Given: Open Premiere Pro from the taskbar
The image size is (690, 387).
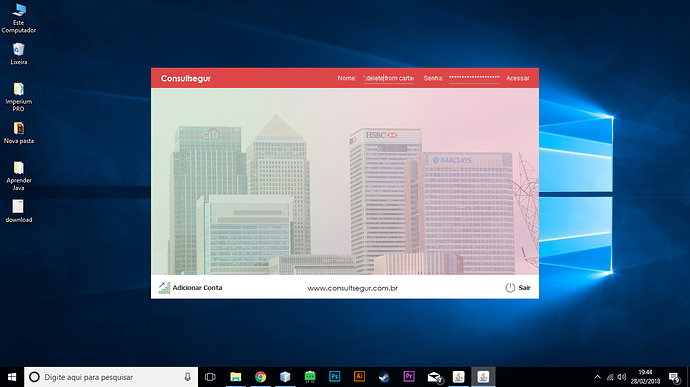Looking at the screenshot, I should [409, 376].
